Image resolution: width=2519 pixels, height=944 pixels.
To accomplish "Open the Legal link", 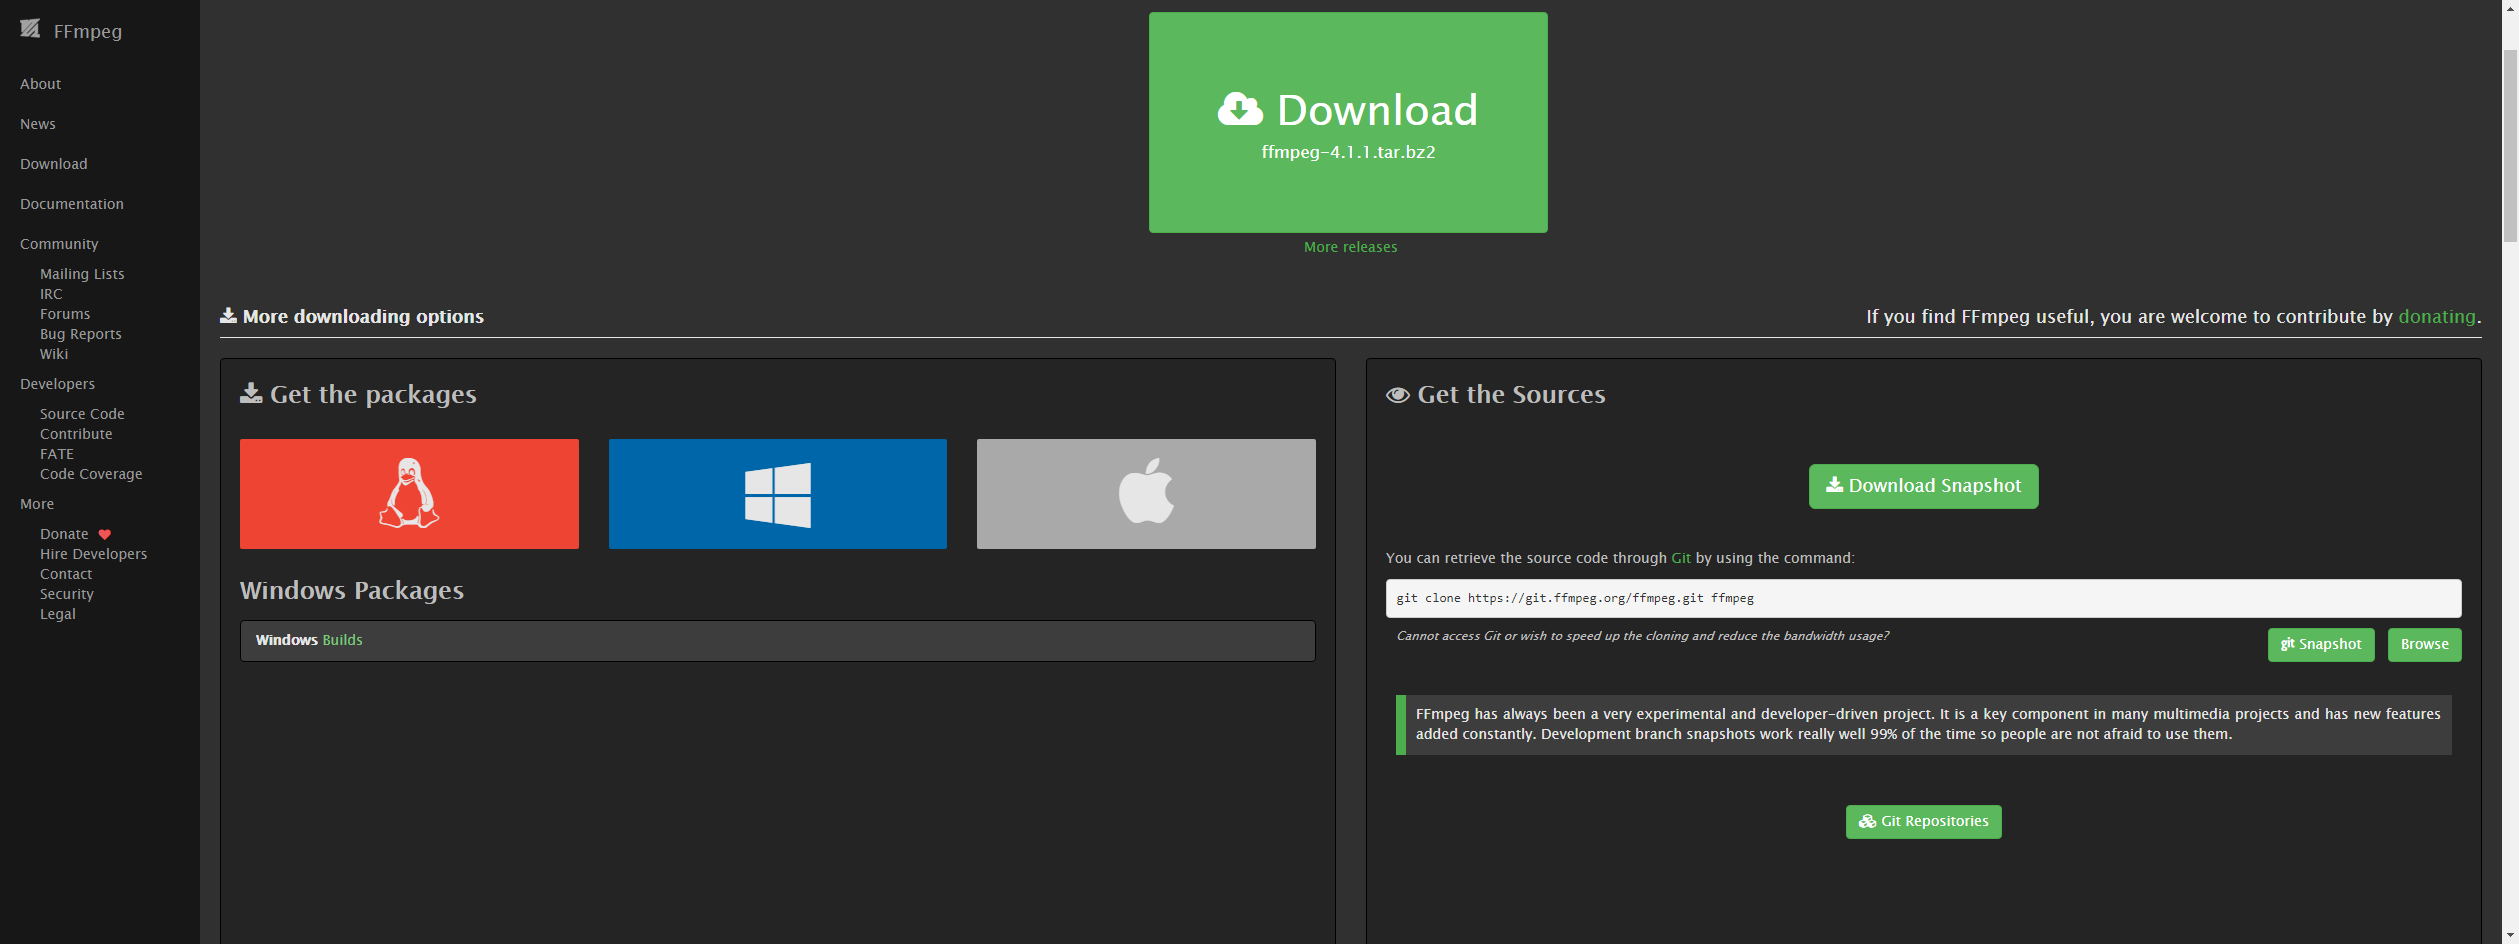I will pyautogui.click(x=58, y=614).
